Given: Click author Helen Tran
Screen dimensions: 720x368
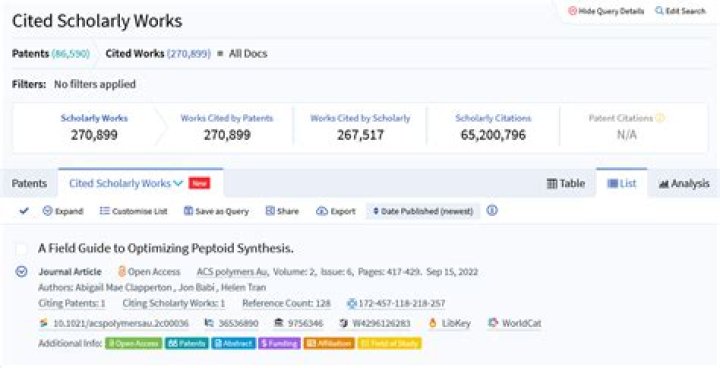Looking at the screenshot, I should [x=243, y=287].
